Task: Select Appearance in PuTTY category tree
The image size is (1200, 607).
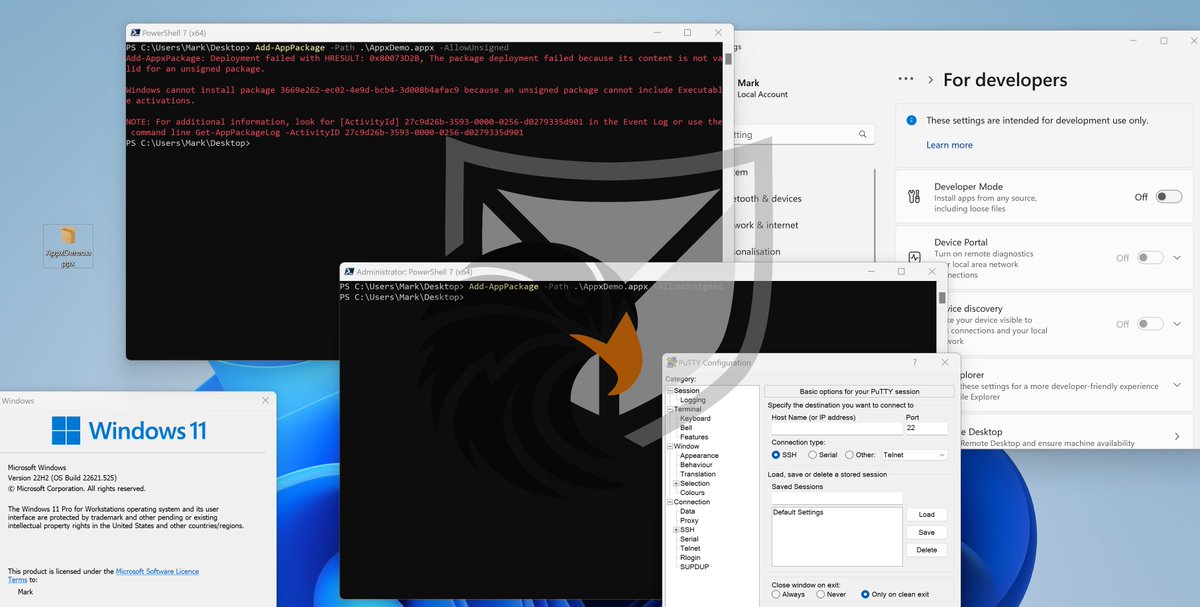Action: (x=699, y=456)
